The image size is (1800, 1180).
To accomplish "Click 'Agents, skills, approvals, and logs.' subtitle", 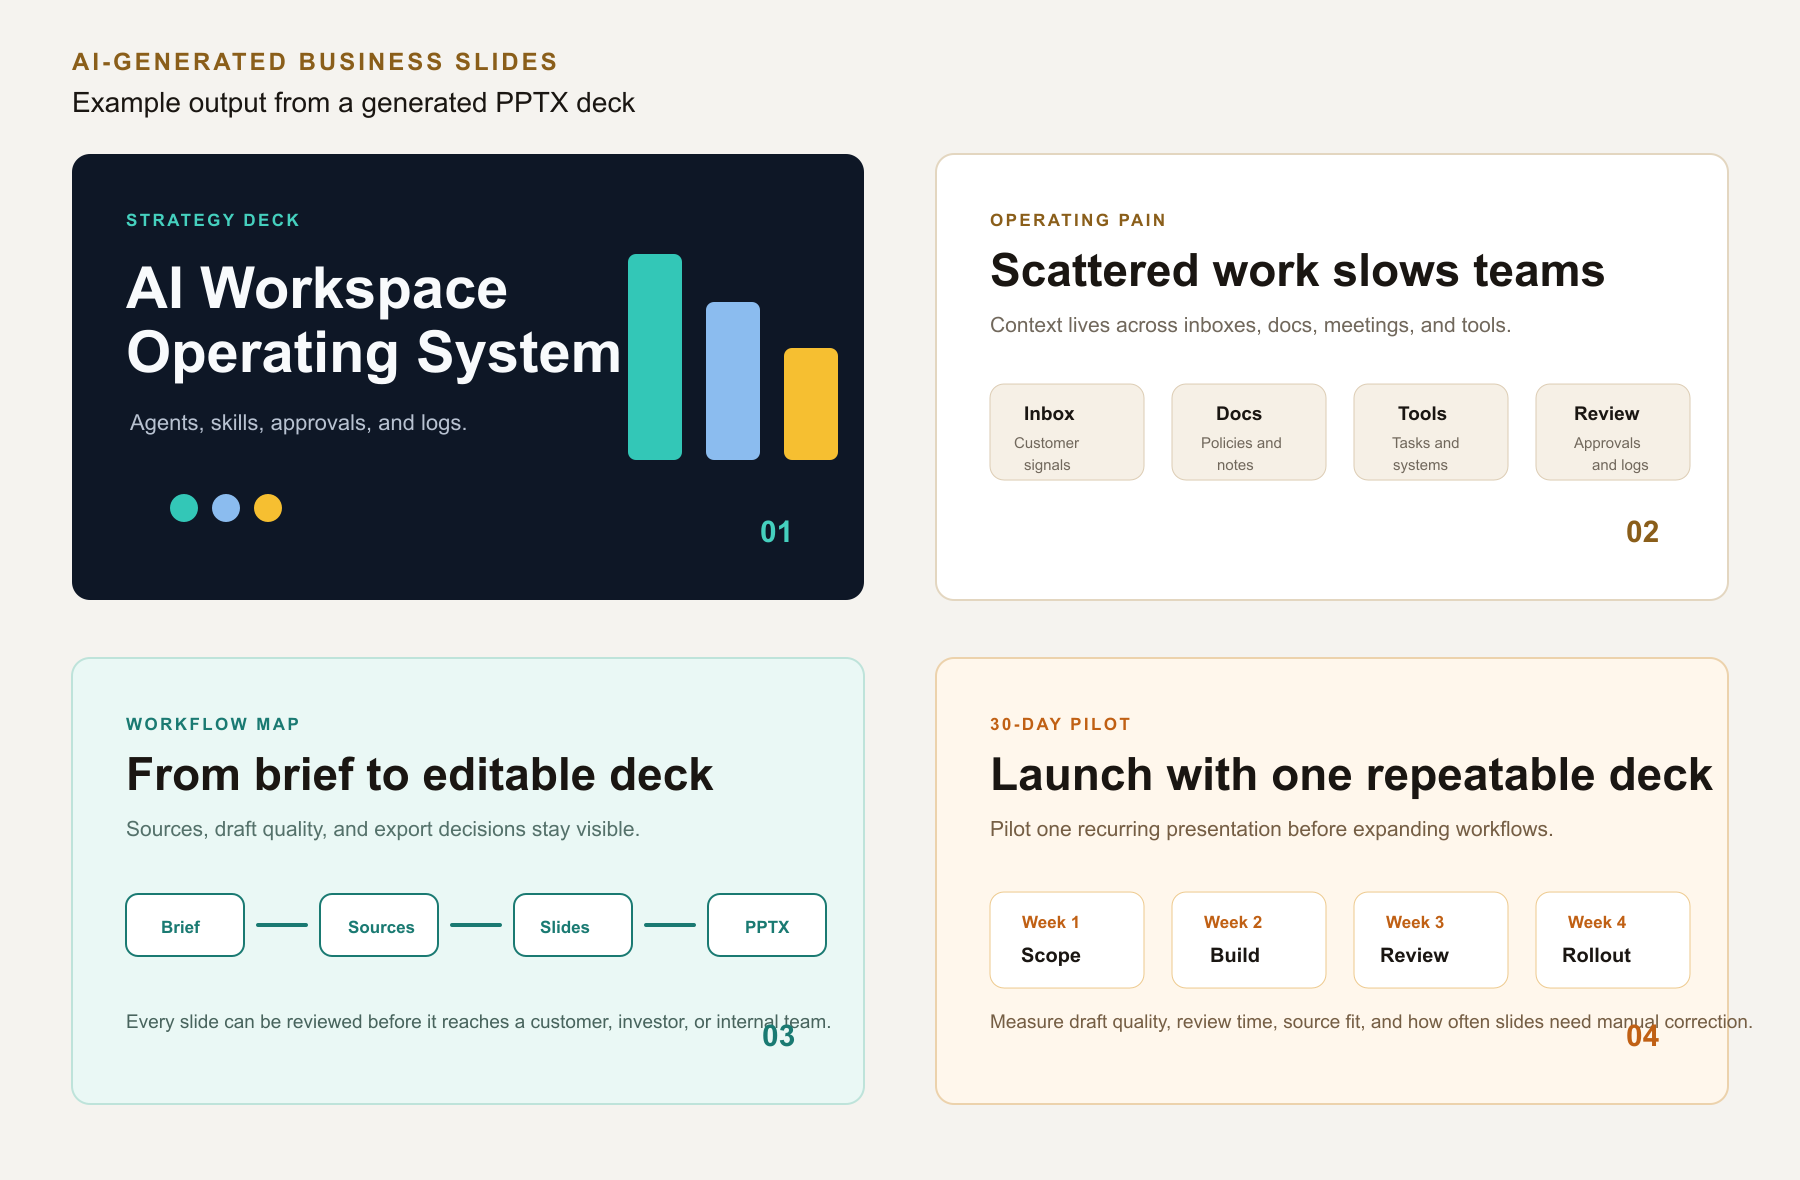I will pos(298,423).
